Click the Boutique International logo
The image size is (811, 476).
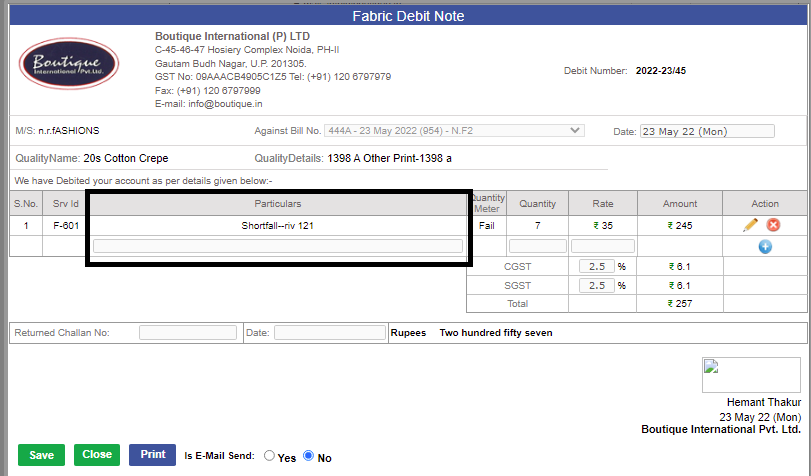[69, 64]
